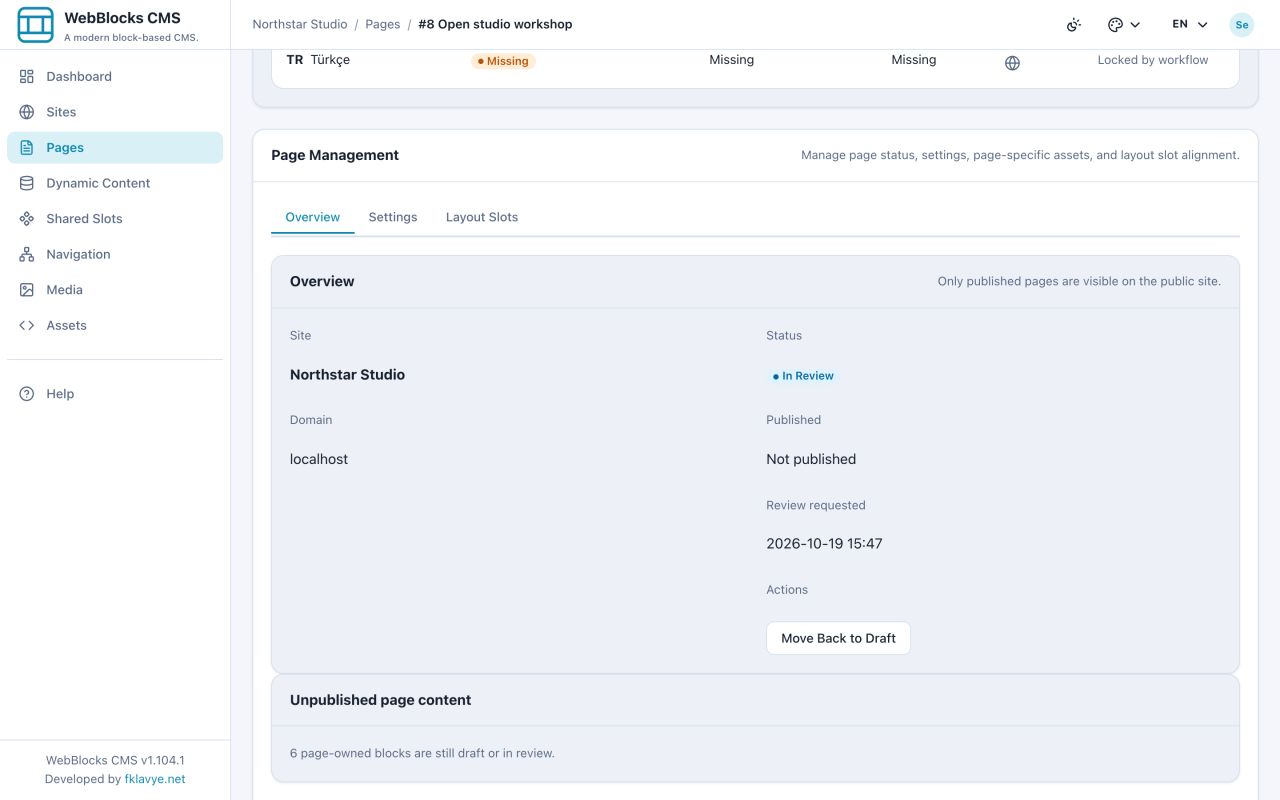Click the localhost domain value
The height and width of the screenshot is (800, 1280).
click(319, 459)
